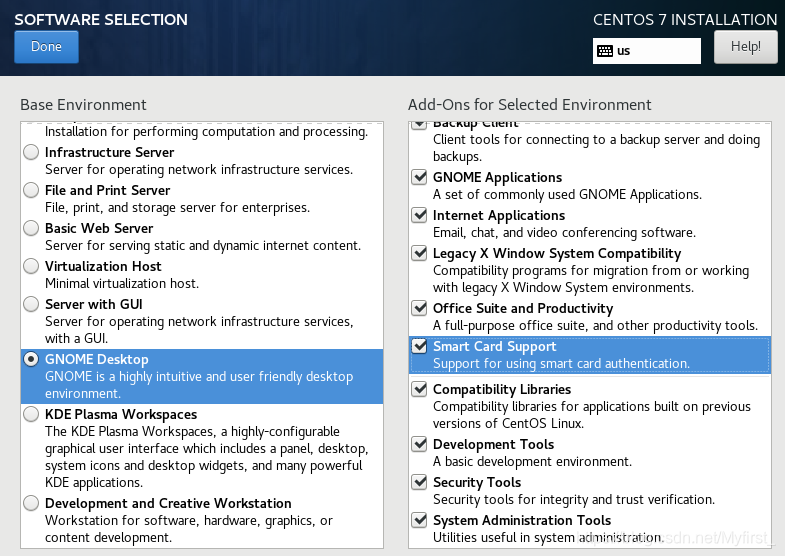Screen dimensions: 785x556
Task: Toggle Smart Card Support checkbox
Action: coord(419,346)
